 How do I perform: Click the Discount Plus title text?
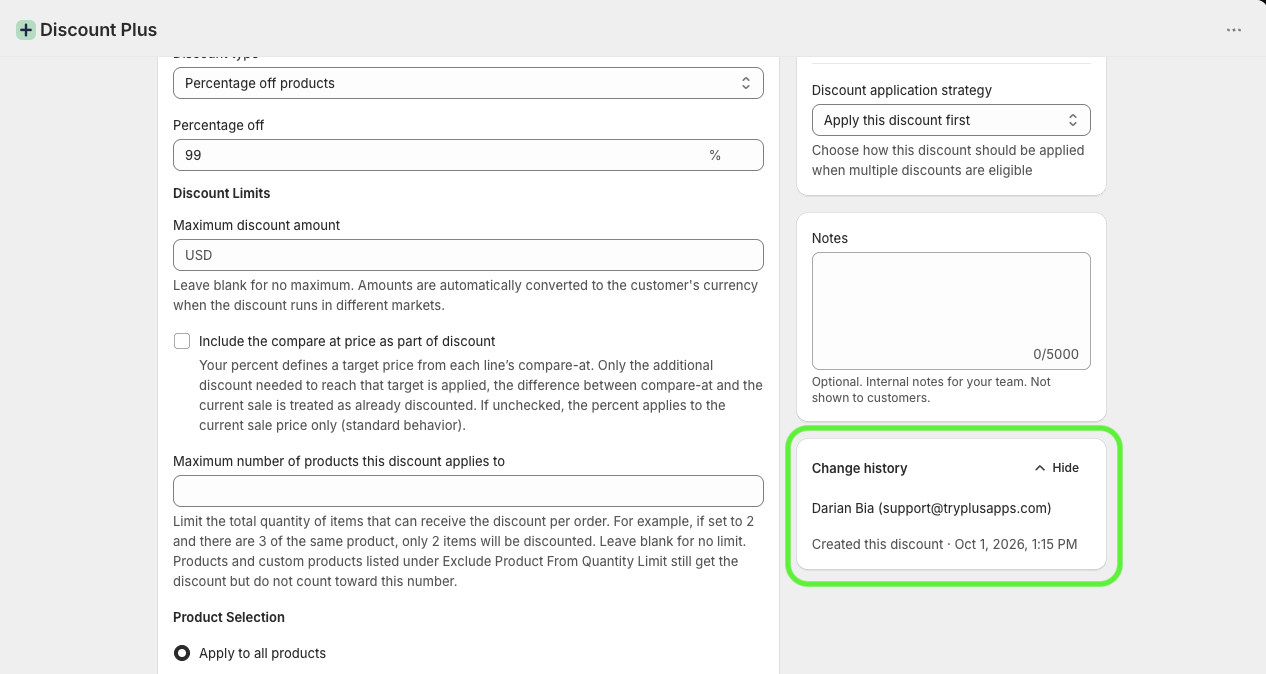[98, 30]
